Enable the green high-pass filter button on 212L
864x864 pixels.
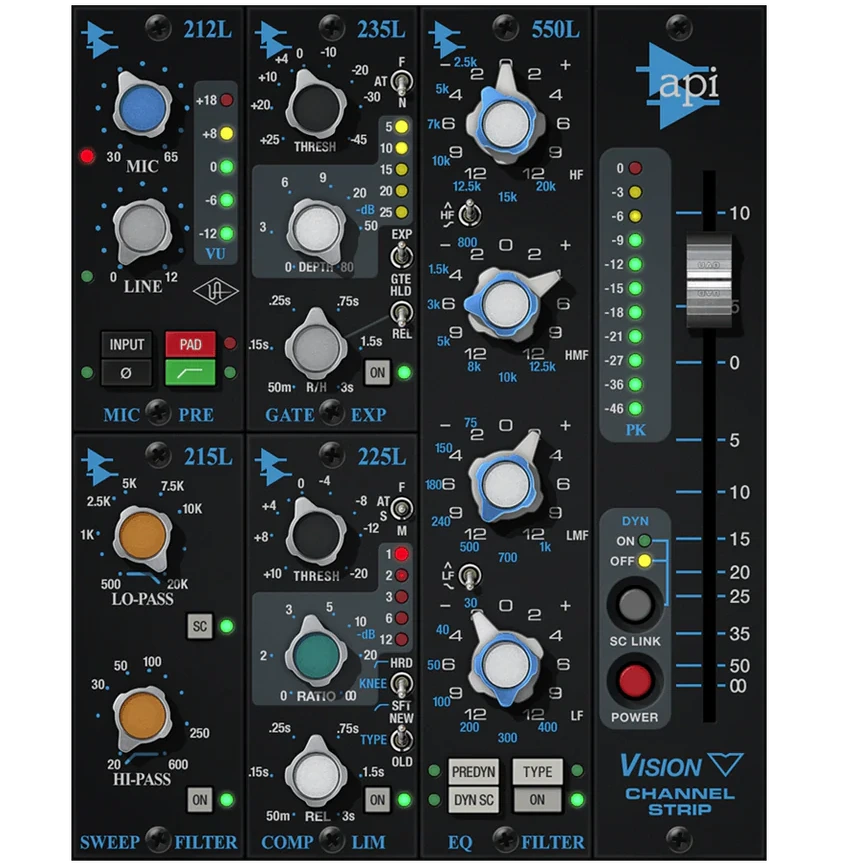point(190,373)
